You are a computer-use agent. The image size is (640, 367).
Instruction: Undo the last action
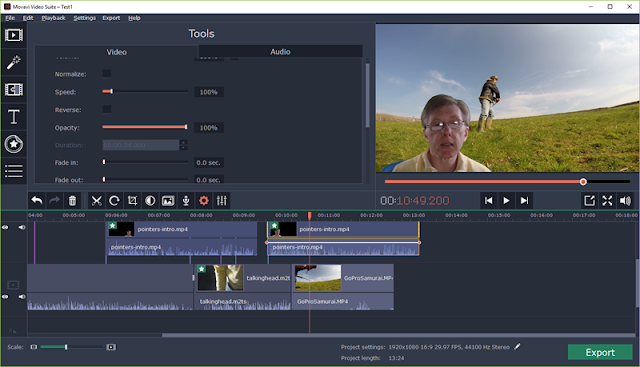tap(37, 200)
